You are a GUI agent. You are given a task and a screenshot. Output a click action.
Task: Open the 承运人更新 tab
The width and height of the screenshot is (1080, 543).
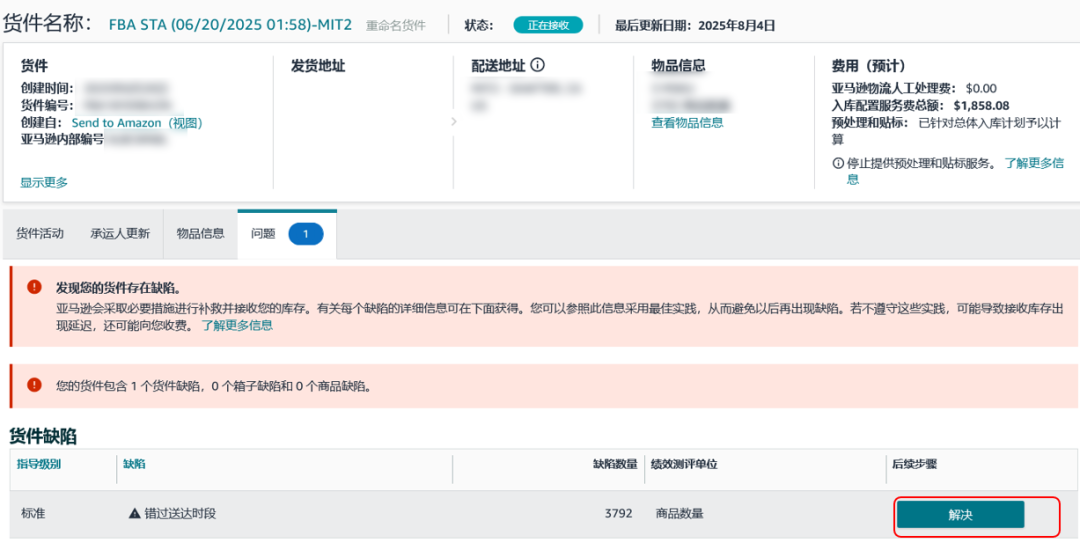(120, 234)
